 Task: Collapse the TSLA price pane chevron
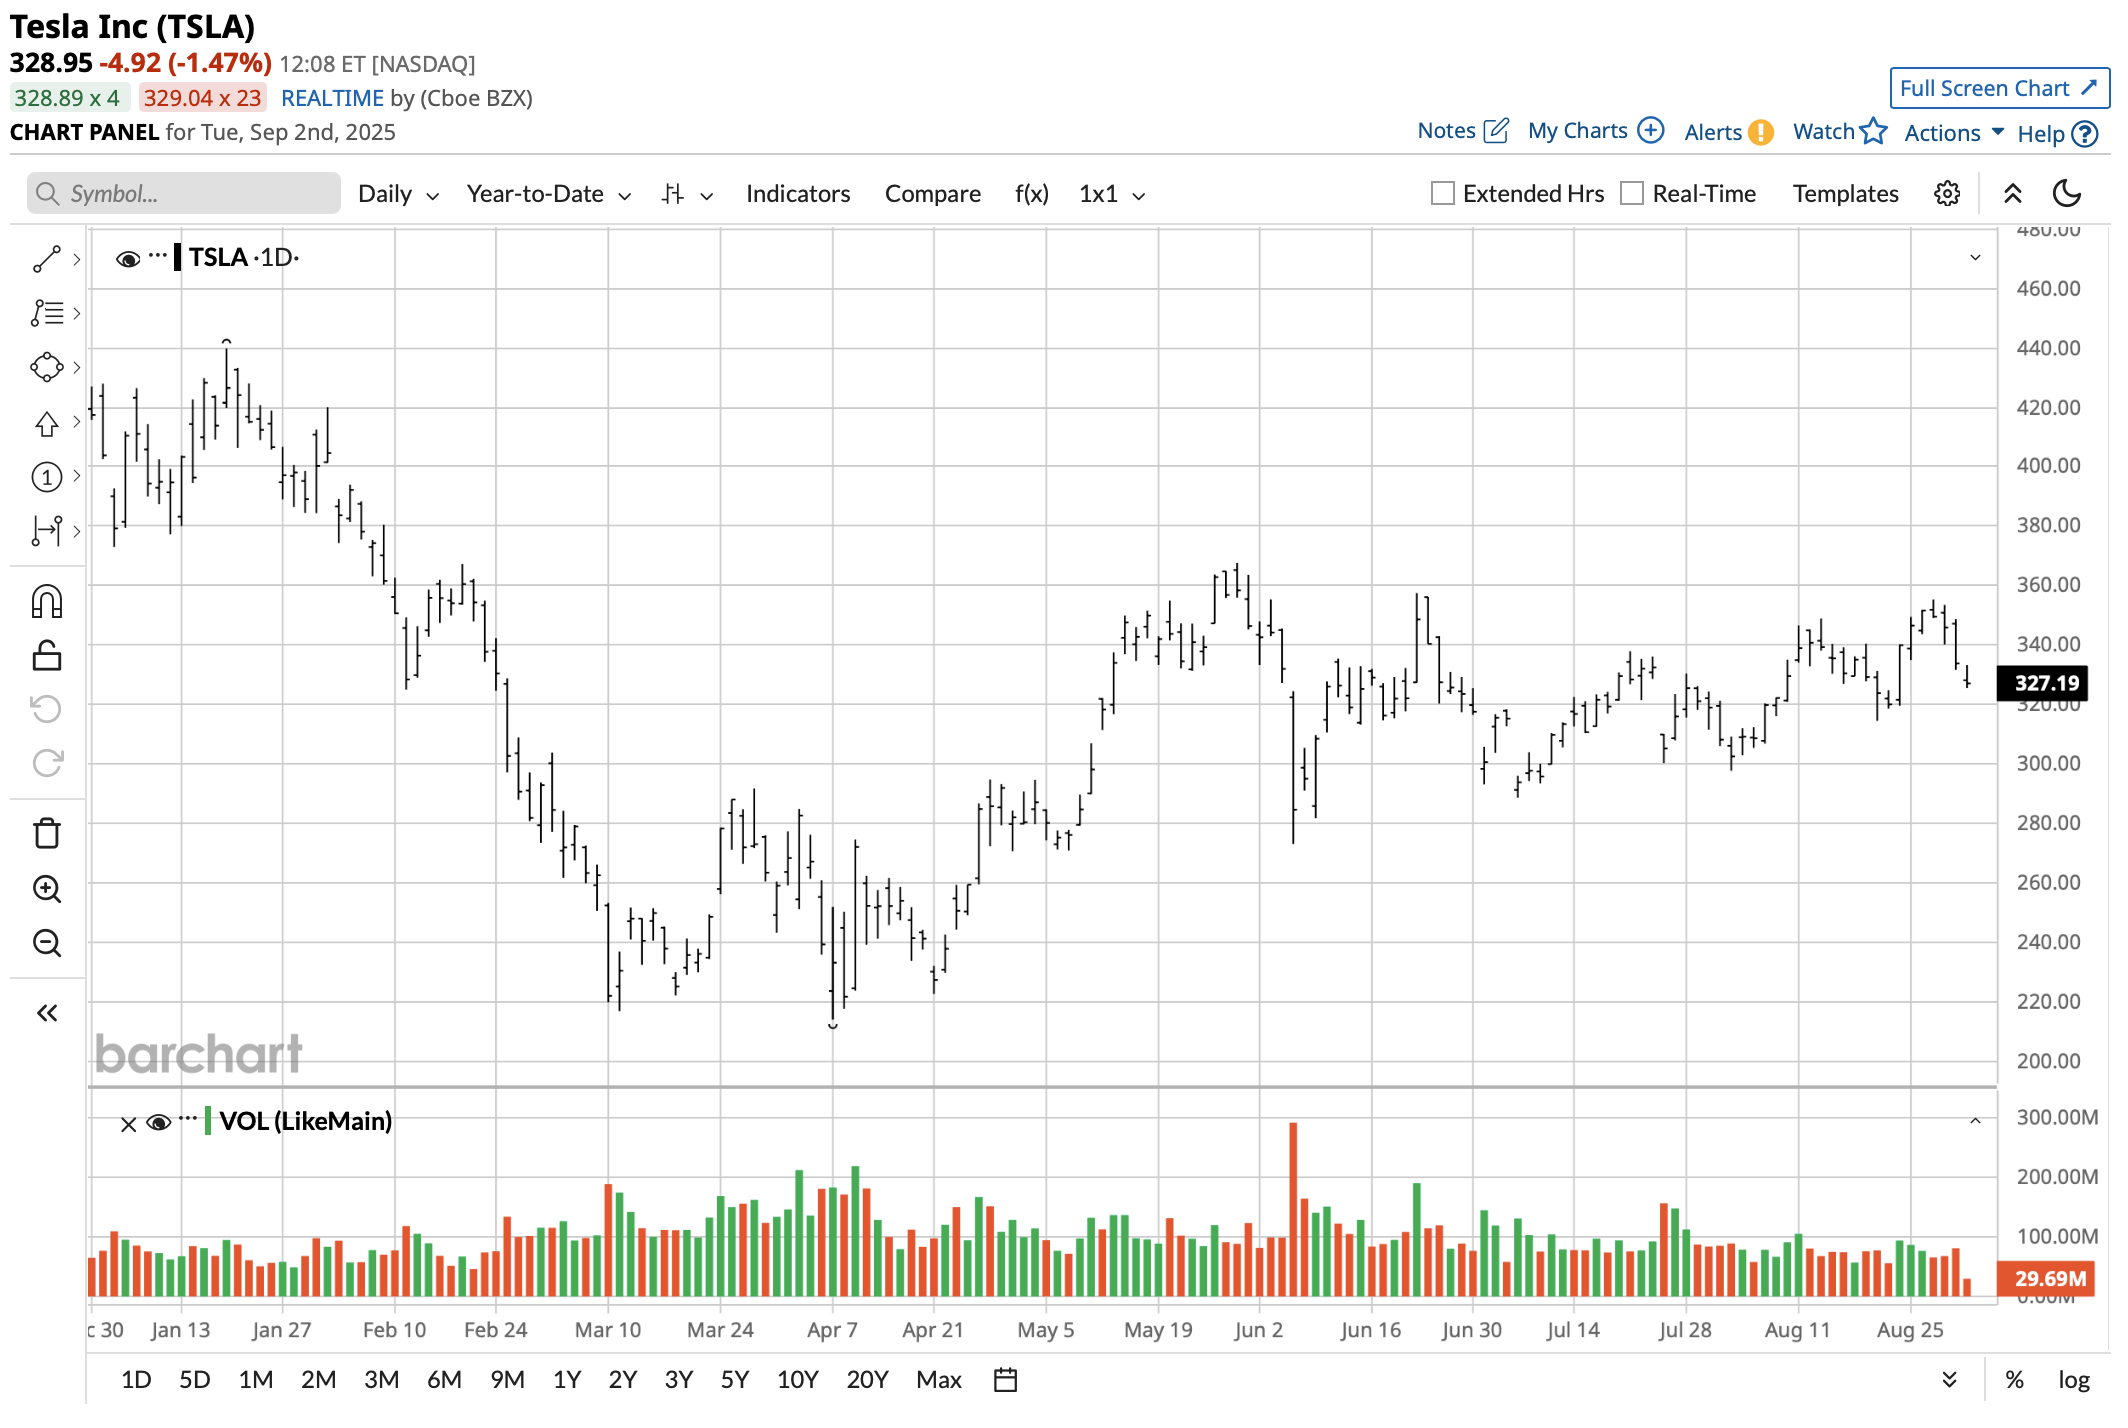pyautogui.click(x=1975, y=258)
